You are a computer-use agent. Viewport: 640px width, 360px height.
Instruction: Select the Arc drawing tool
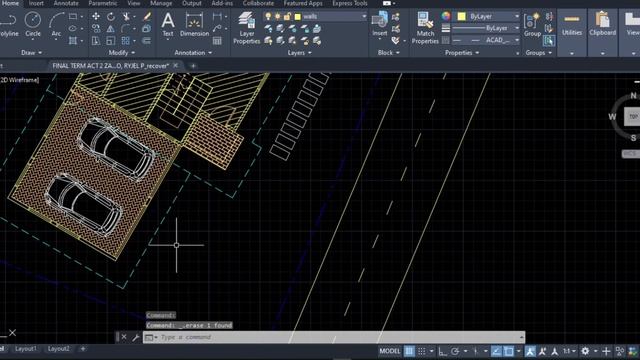(56, 24)
